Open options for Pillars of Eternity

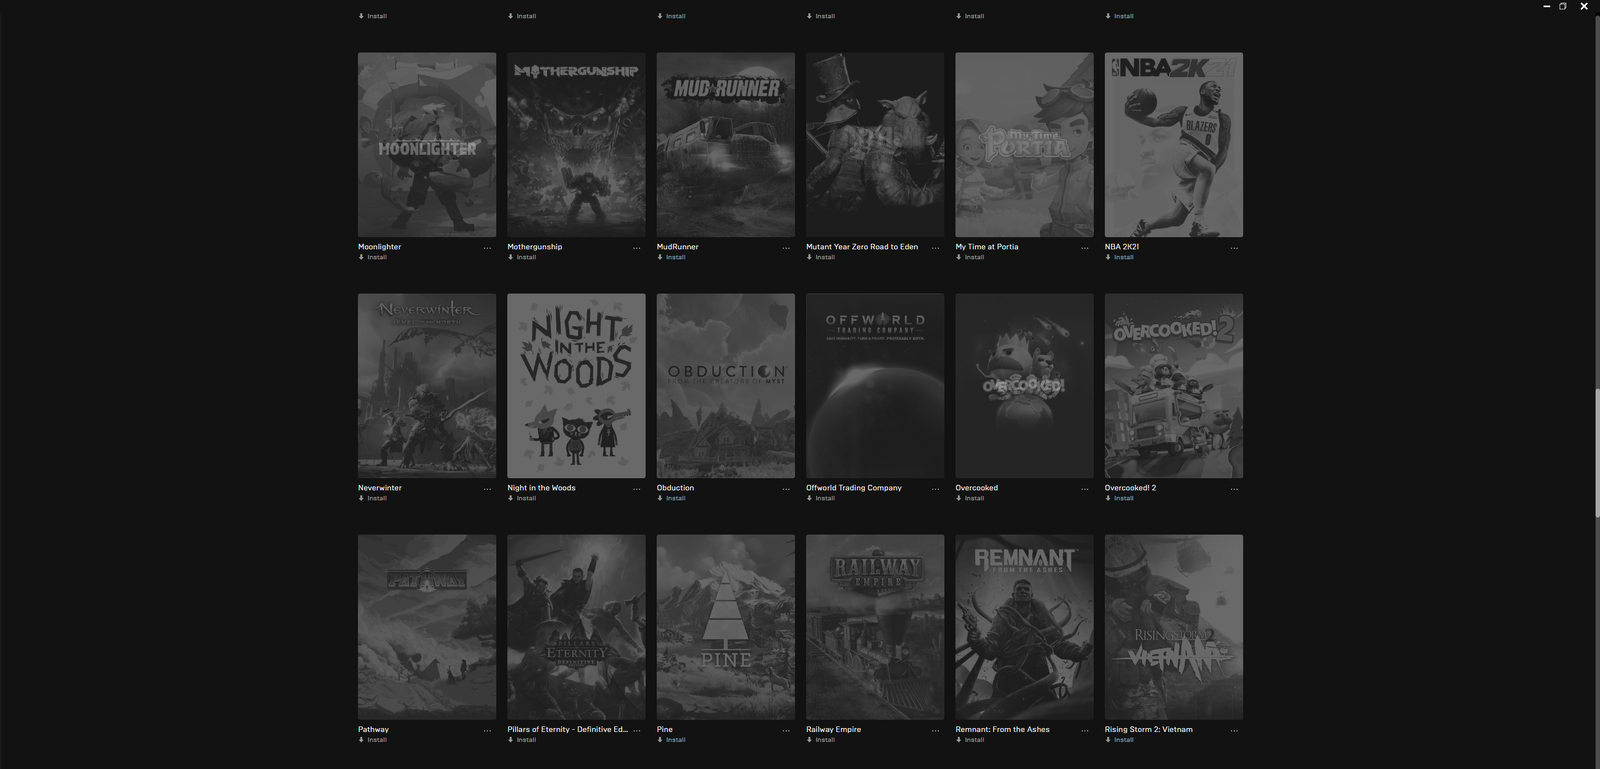(637, 731)
